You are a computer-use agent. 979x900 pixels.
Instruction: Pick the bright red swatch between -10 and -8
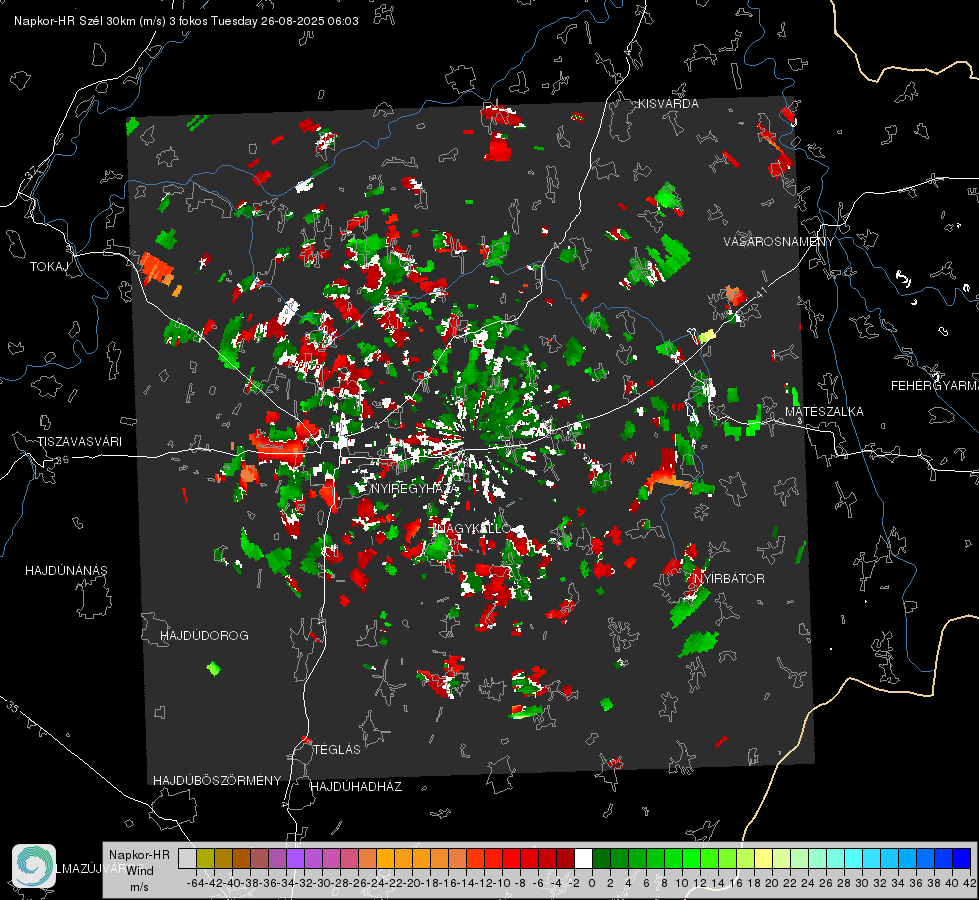coord(511,859)
